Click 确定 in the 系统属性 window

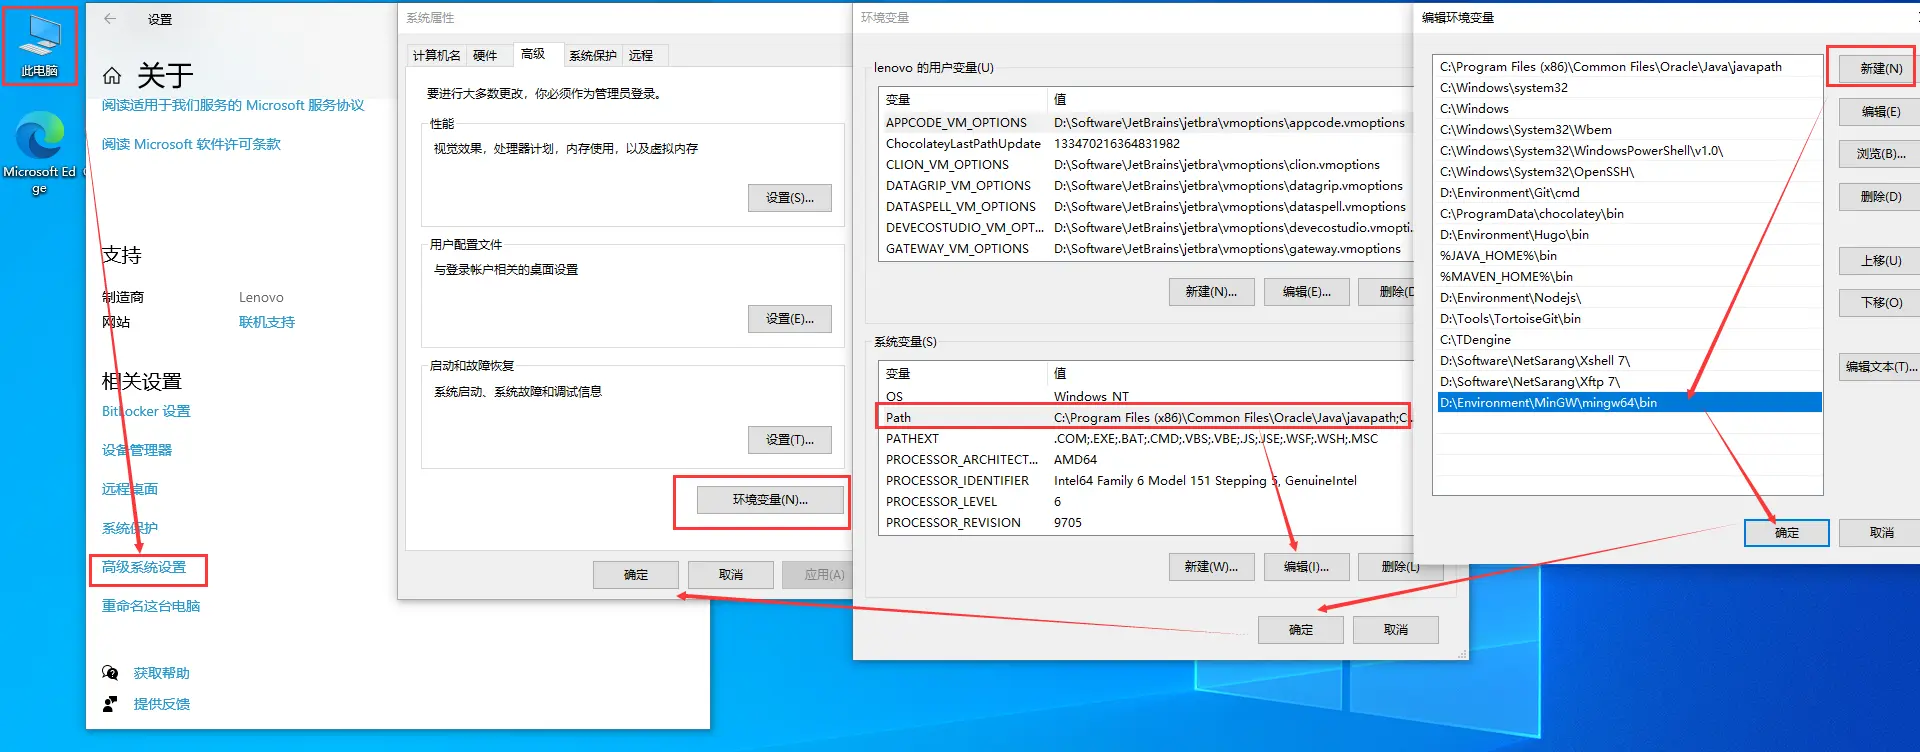pos(636,575)
